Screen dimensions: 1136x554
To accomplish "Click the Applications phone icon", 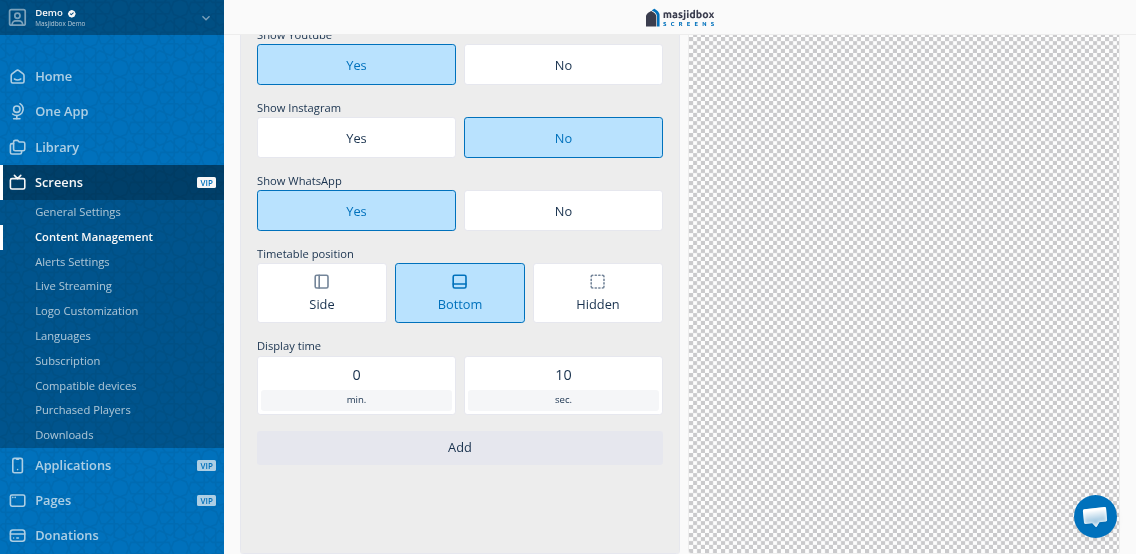I will 17,465.
